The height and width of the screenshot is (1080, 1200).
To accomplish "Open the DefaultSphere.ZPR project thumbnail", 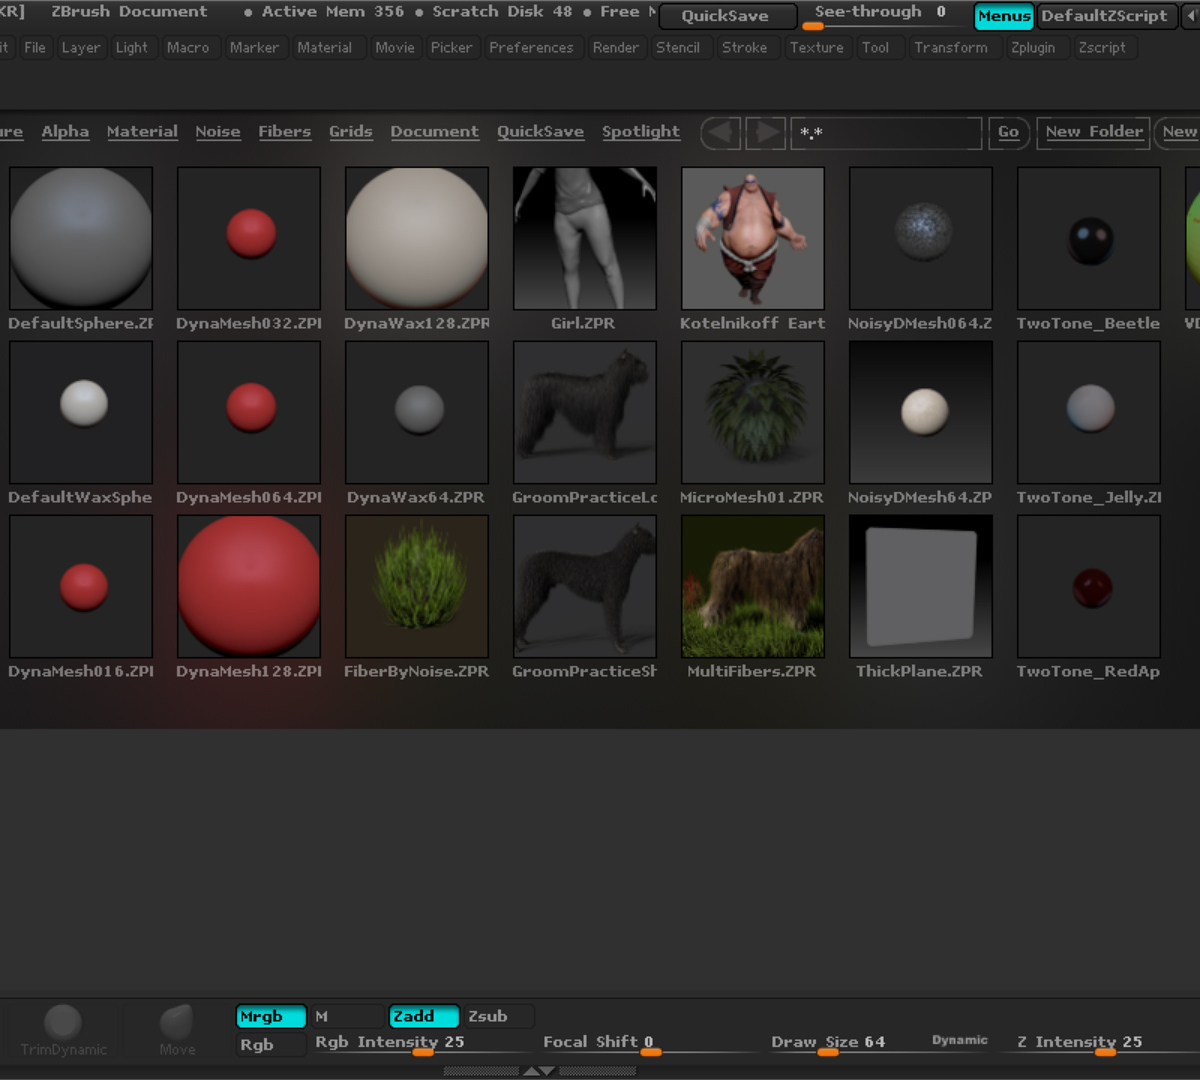I will coord(81,238).
